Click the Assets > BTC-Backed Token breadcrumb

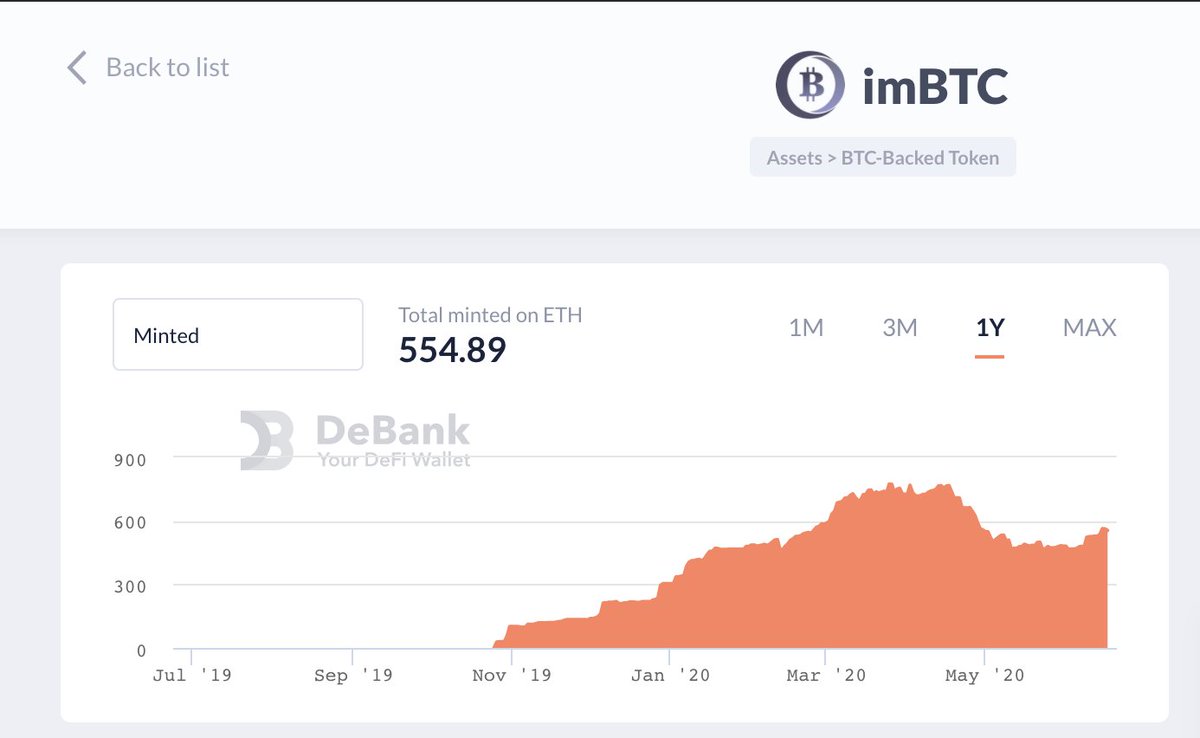click(883, 158)
